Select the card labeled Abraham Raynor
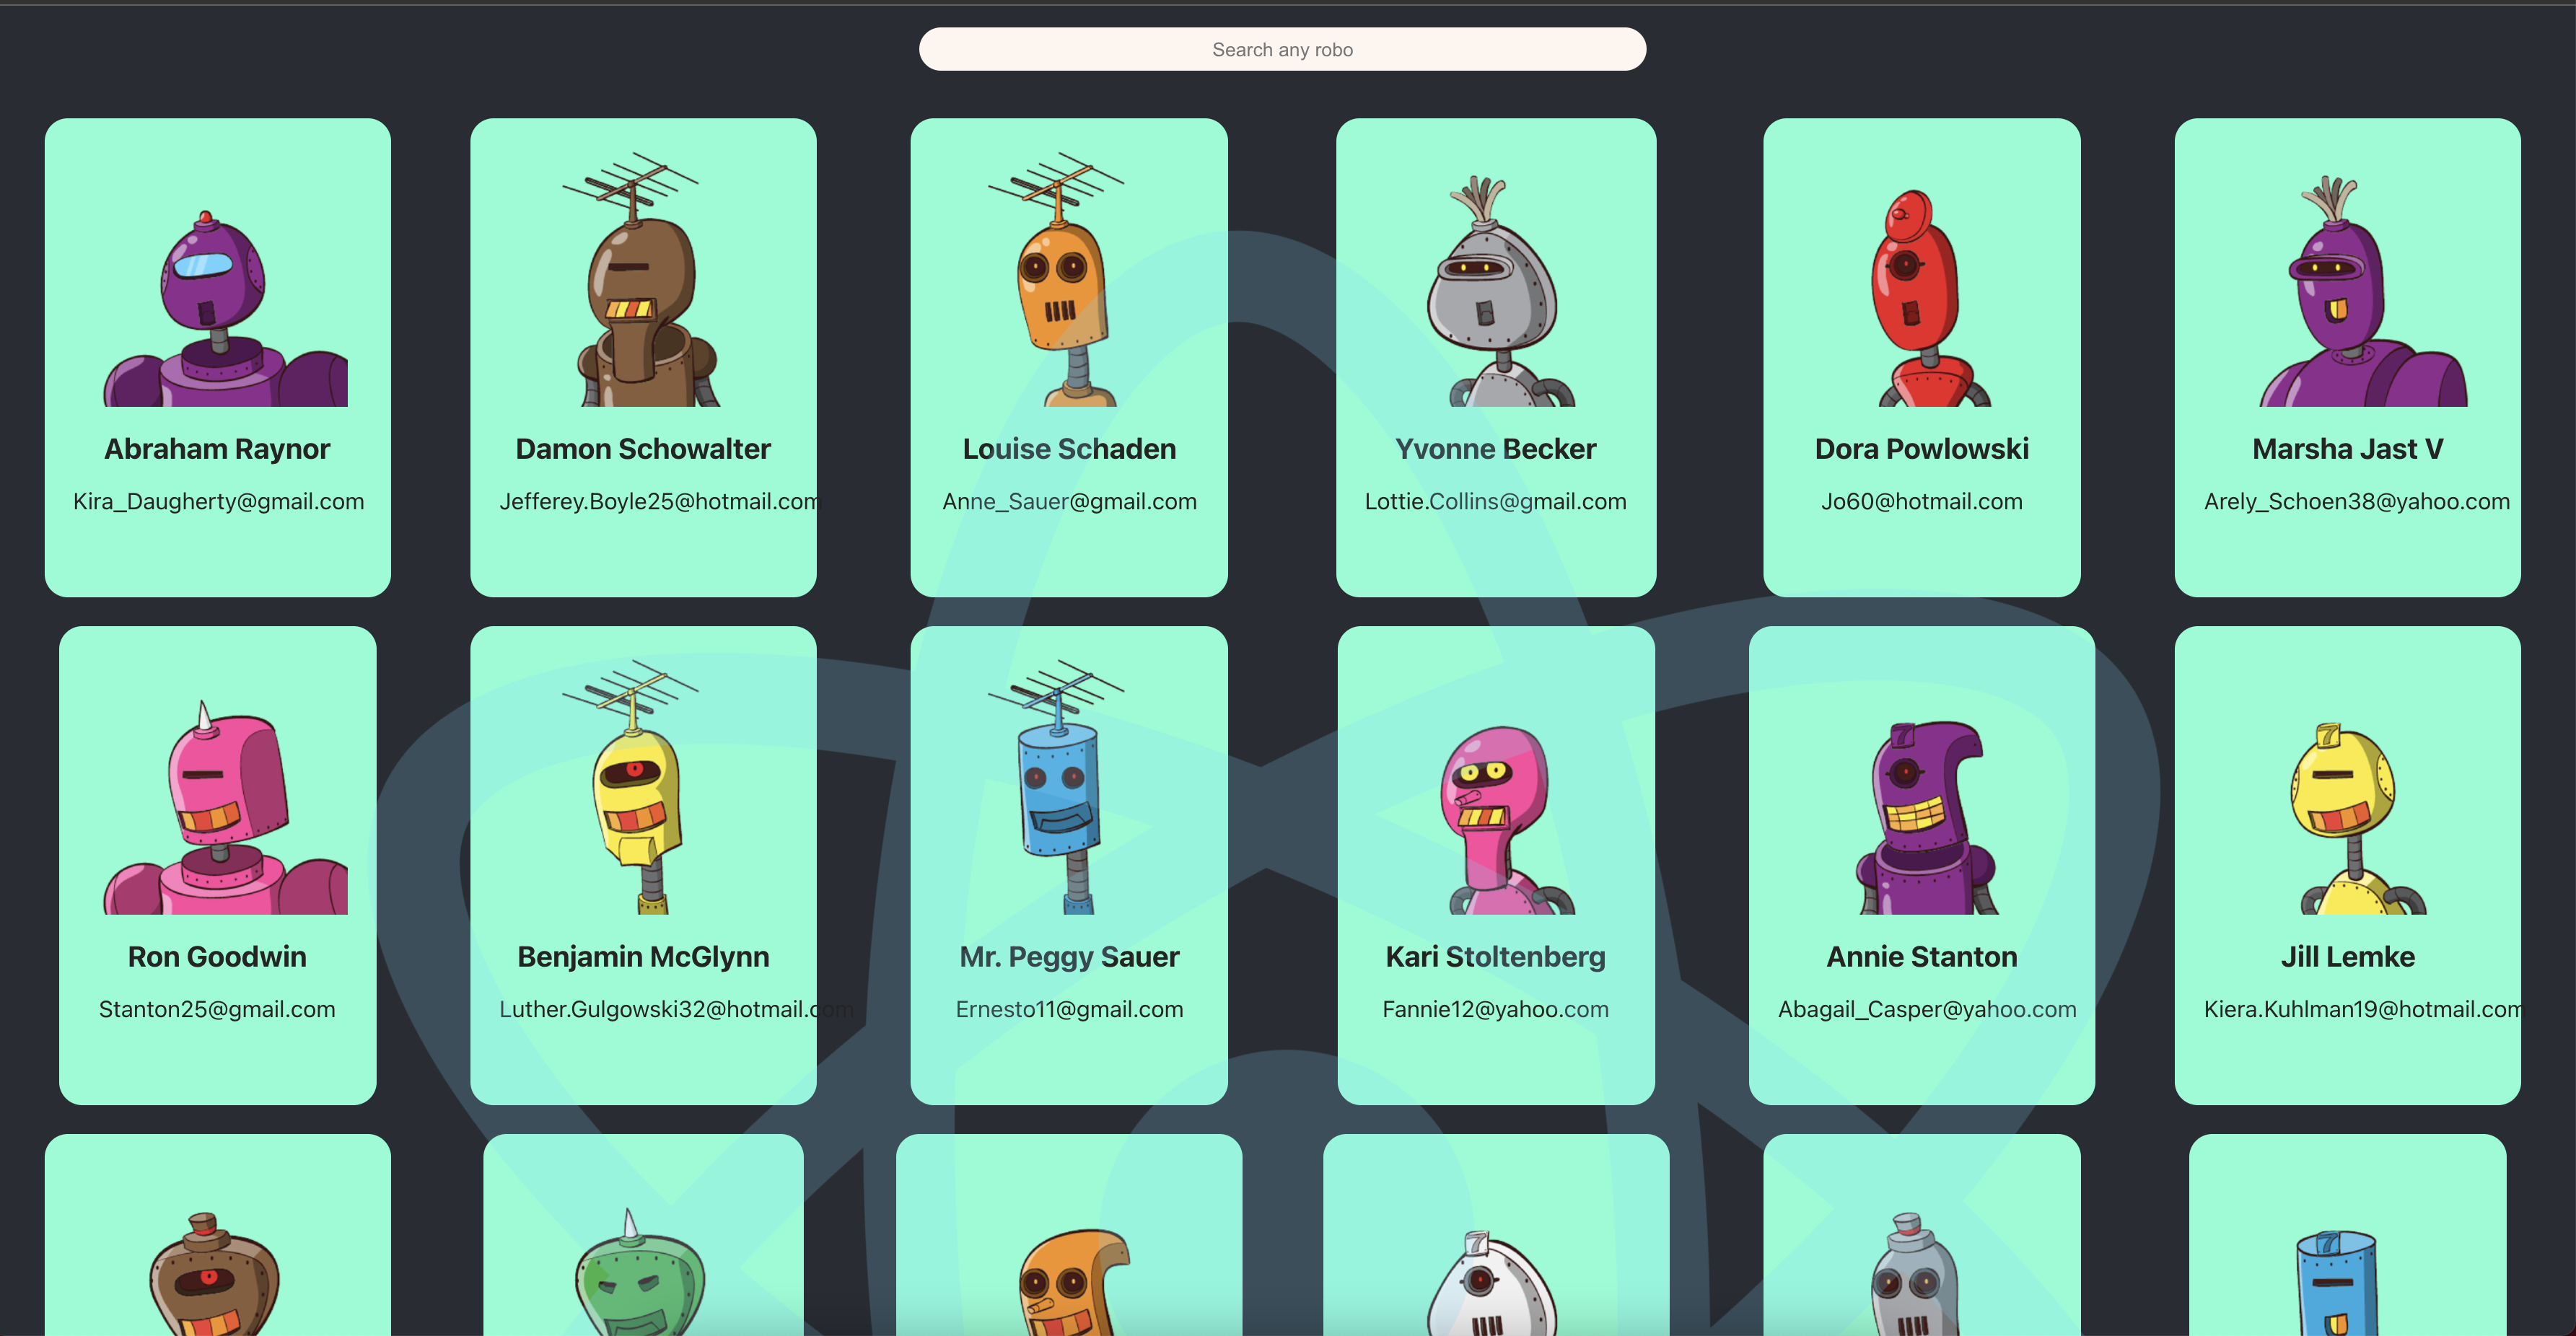This screenshot has width=2576, height=1336. tap(217, 356)
